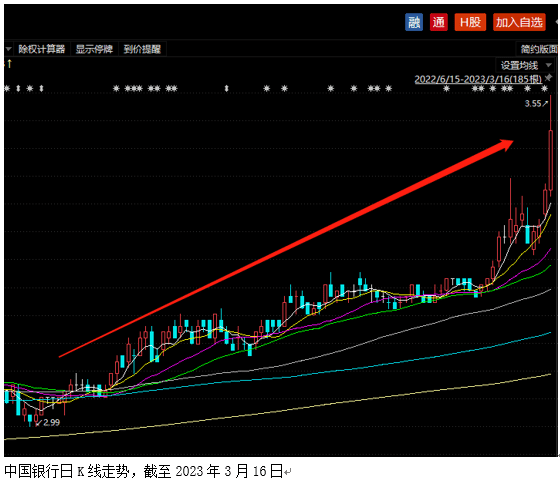560x480 pixels.
Task: Click the red 通 stock-connect badge
Action: tap(439, 22)
